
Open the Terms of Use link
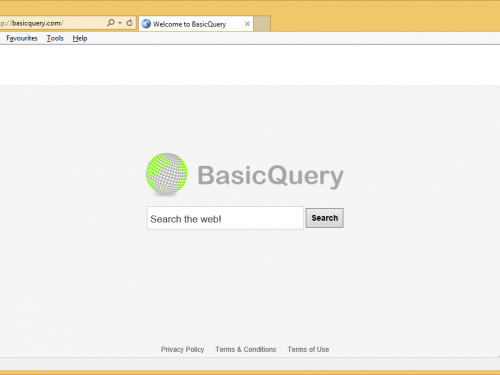(x=308, y=349)
